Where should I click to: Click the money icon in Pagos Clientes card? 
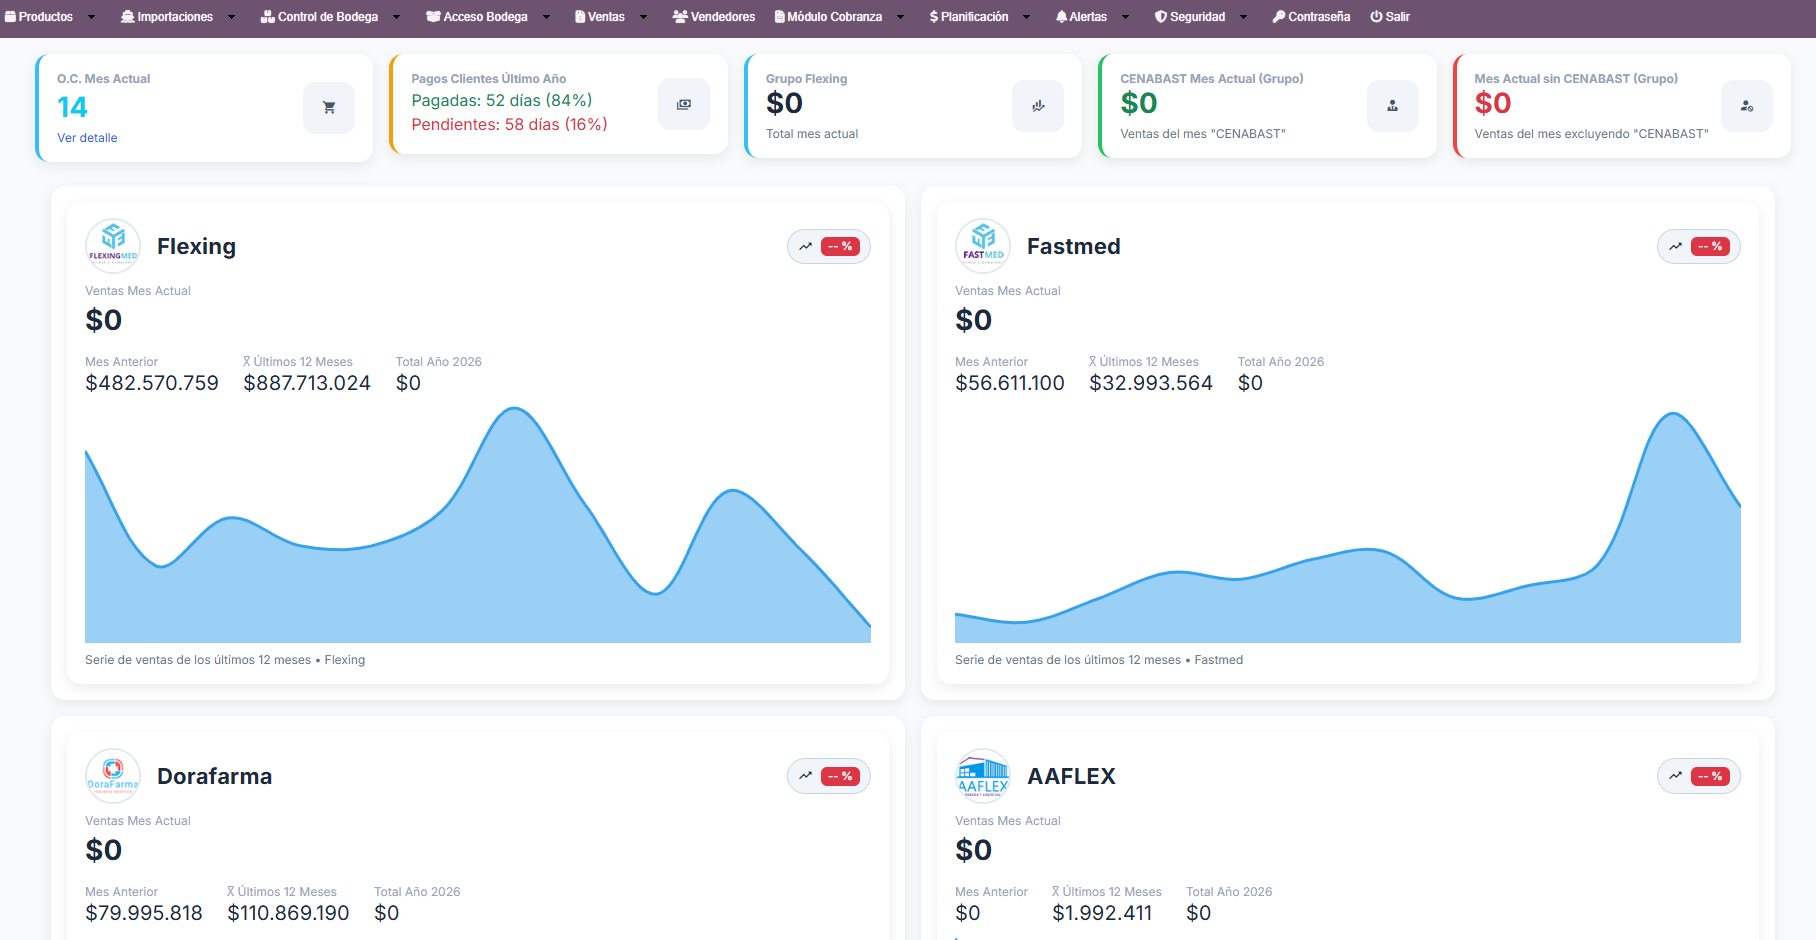(683, 105)
